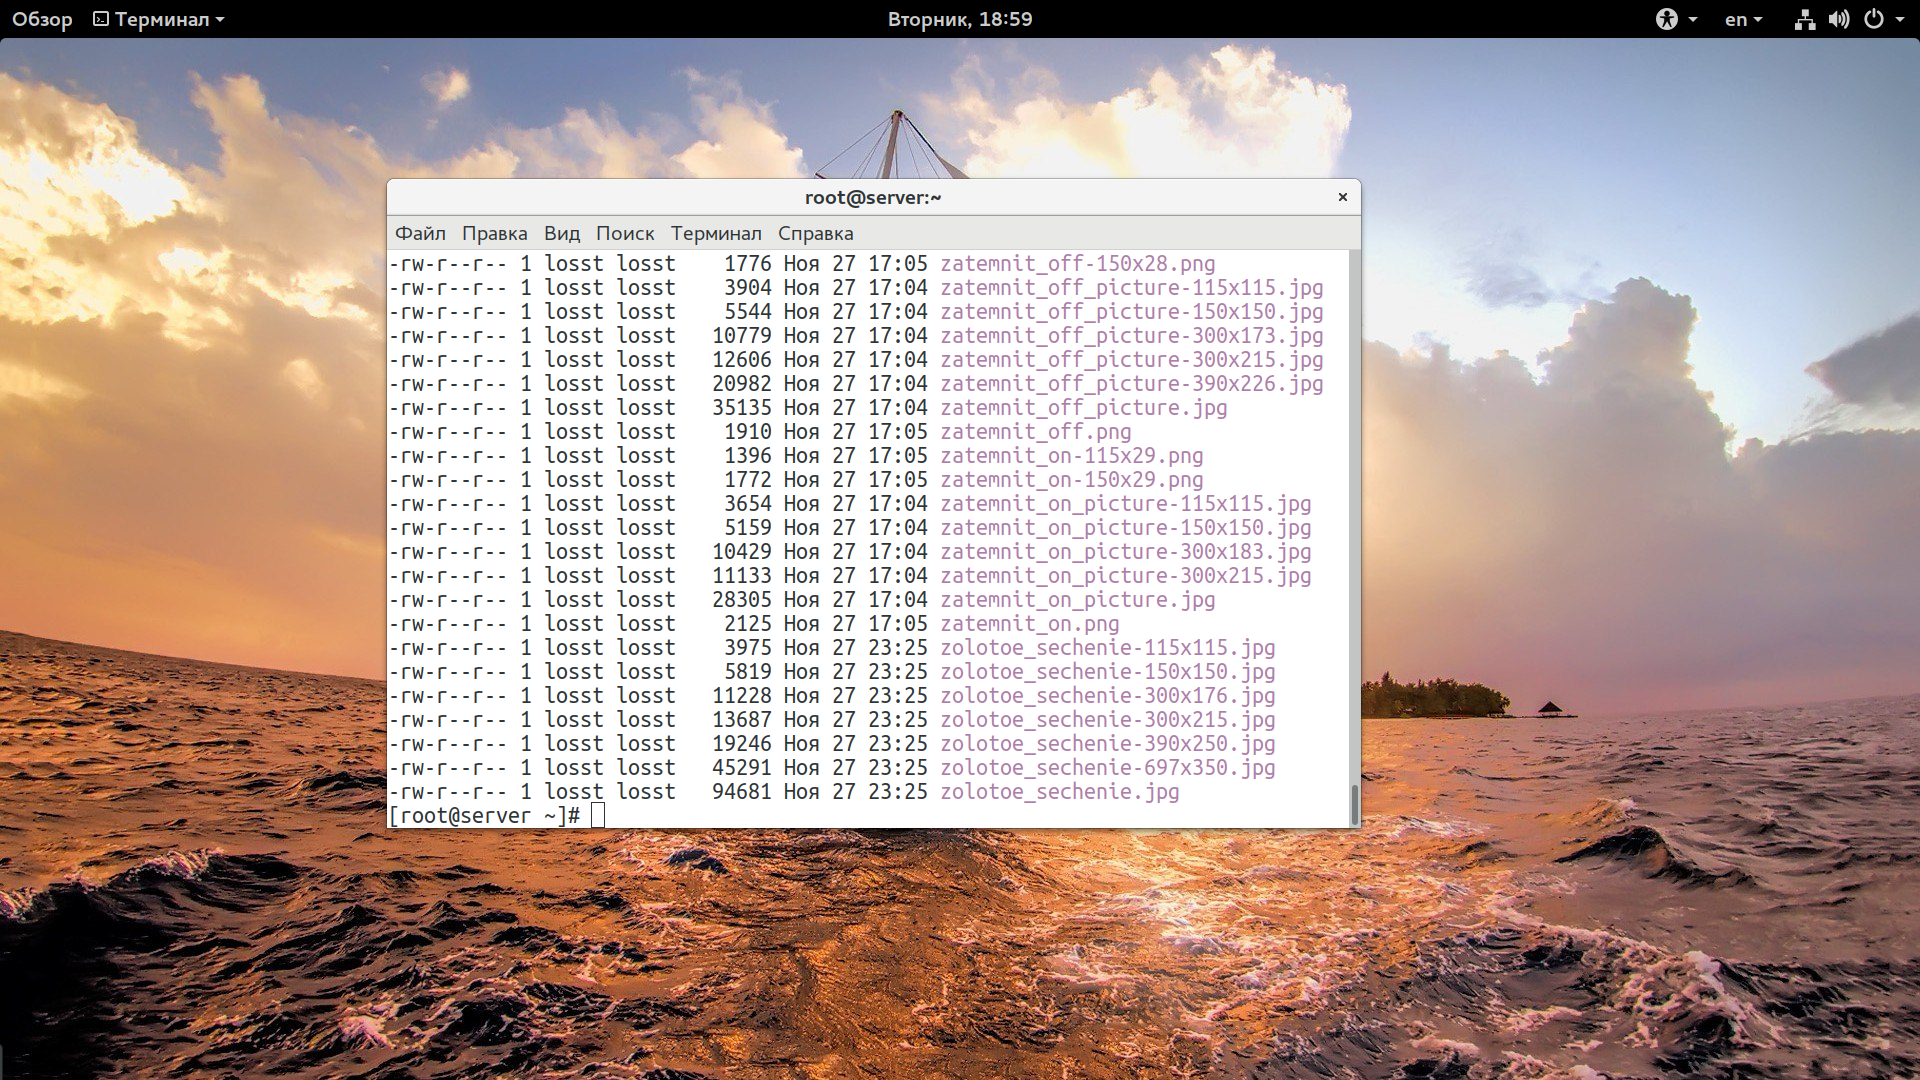Open the Справка help menu

815,233
